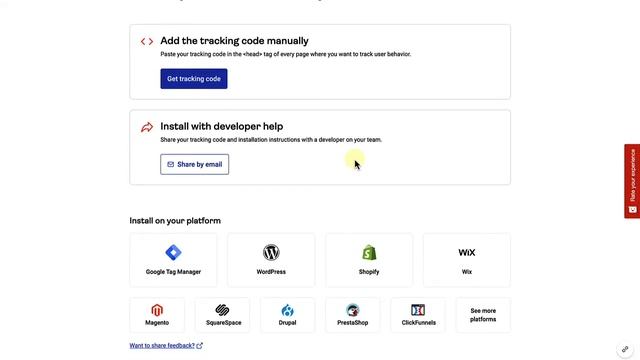Open the Want to share feedback link
Screen dimensions: 640x360
pos(162,346)
